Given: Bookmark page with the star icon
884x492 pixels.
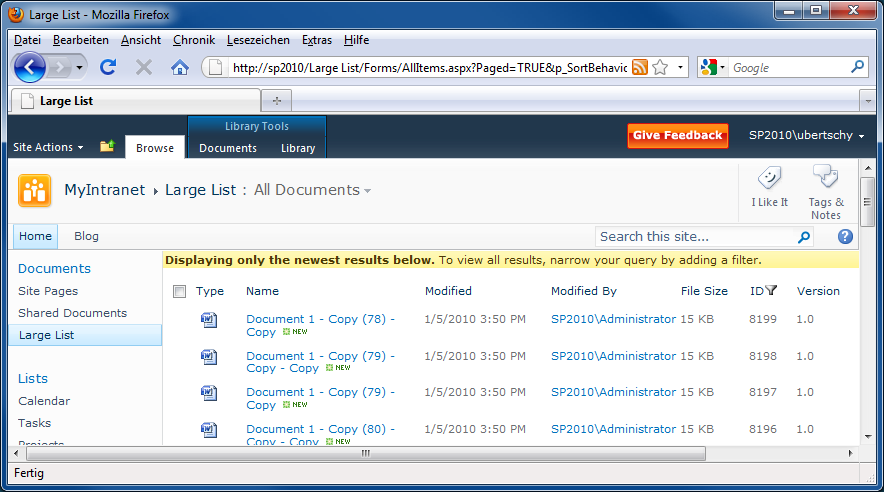Looking at the screenshot, I should [x=660, y=67].
